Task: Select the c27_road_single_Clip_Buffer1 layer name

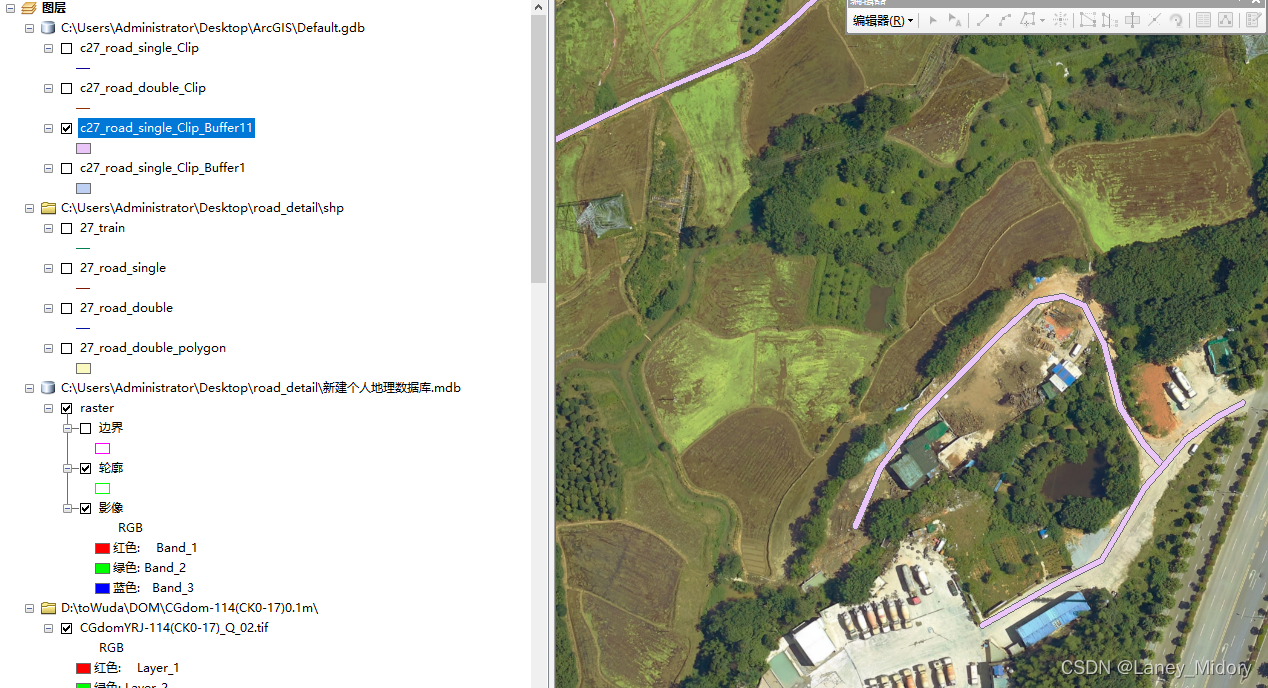Action: click(x=162, y=168)
